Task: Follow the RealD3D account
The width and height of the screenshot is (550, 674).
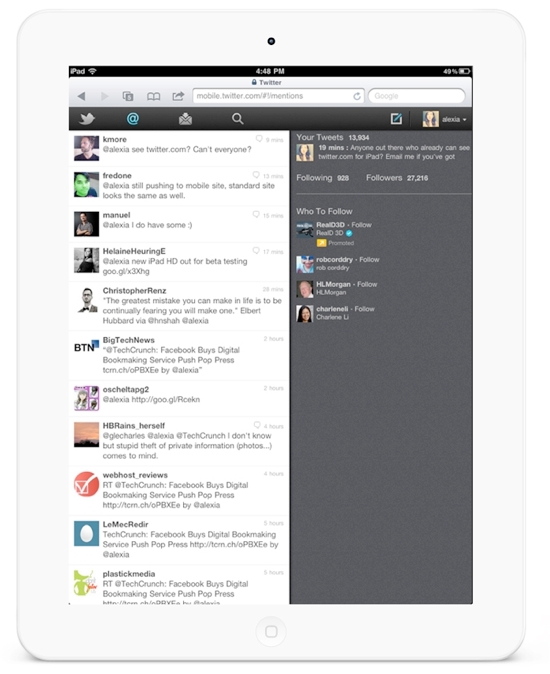Action: point(361,225)
